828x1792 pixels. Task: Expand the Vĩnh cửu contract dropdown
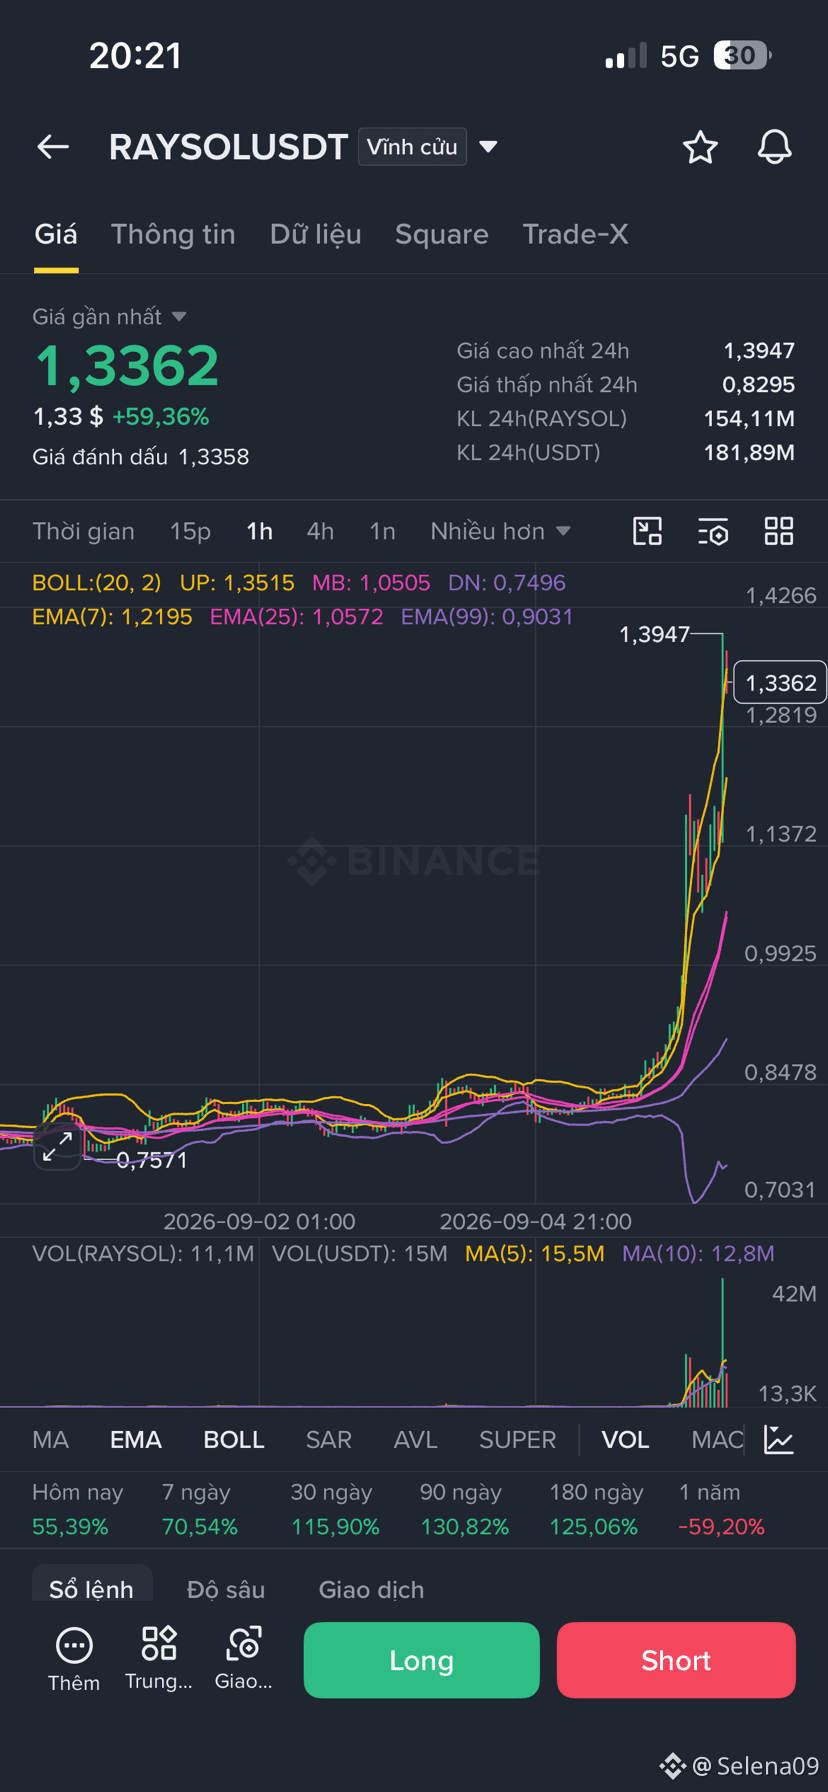[429, 147]
